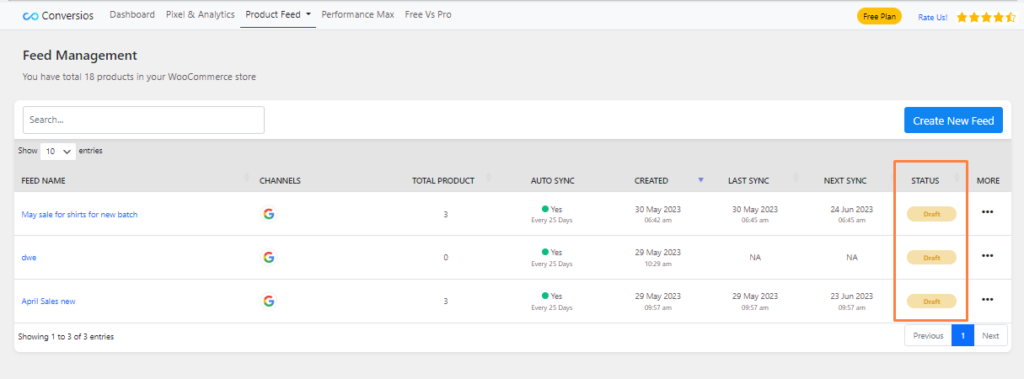
Task: Click Google channel icon for April Sales new
Action: click(x=268, y=301)
